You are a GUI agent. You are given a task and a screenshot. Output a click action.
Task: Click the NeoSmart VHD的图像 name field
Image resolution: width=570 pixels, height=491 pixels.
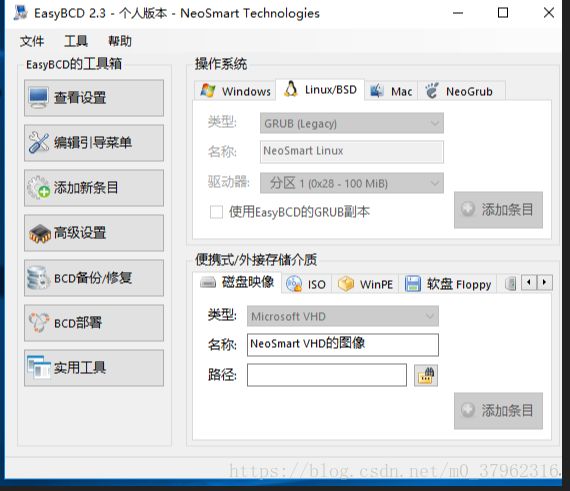343,345
